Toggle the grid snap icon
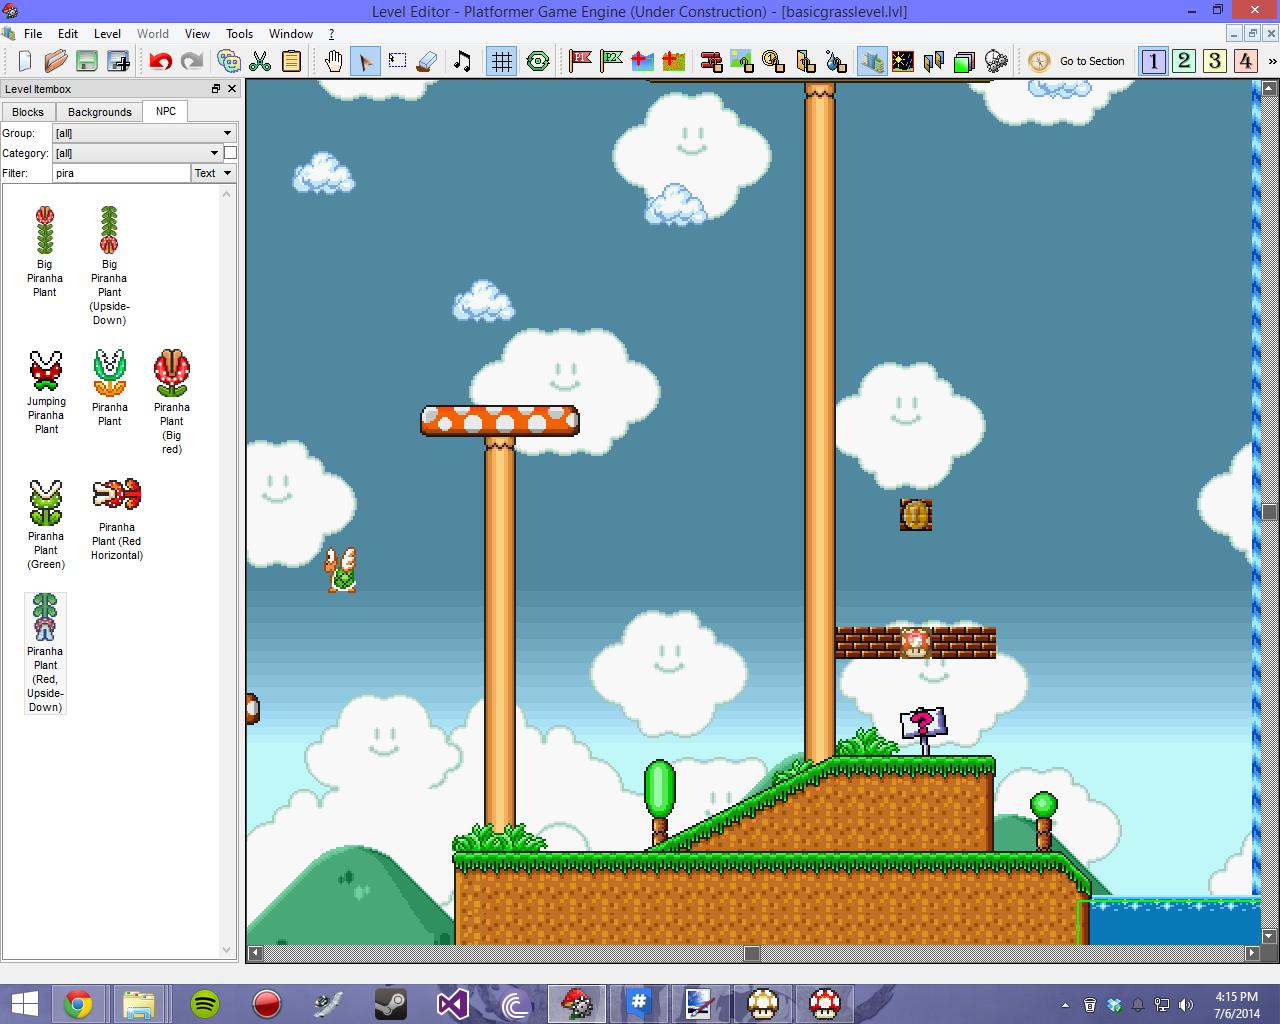The image size is (1280, 1024). tap(501, 61)
